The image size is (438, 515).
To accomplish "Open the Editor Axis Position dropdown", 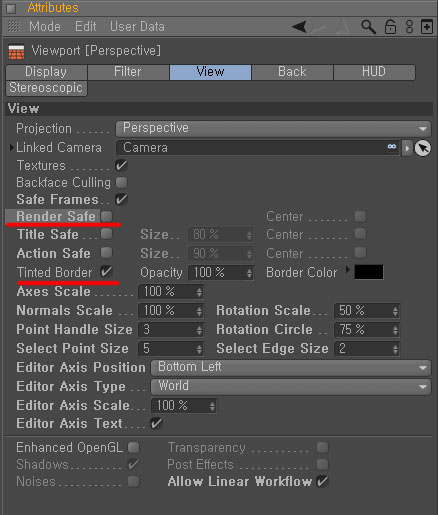I will point(291,368).
